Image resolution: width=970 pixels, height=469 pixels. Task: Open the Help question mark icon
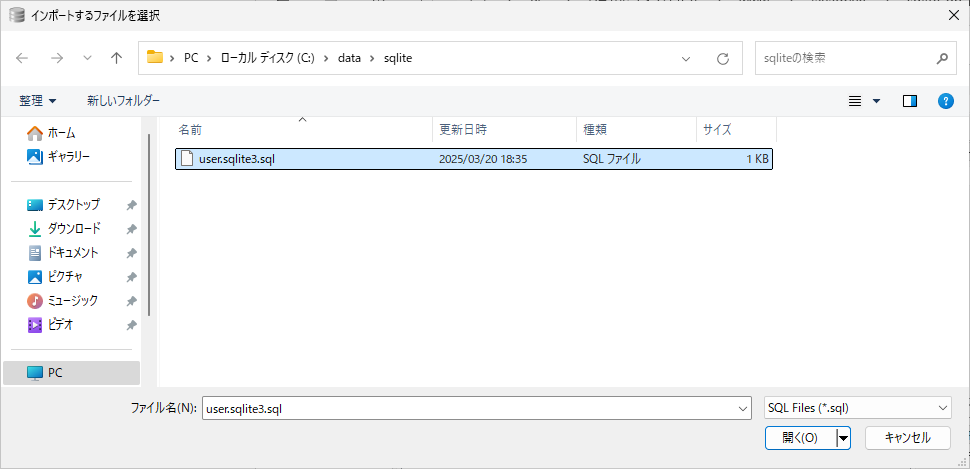coord(945,101)
